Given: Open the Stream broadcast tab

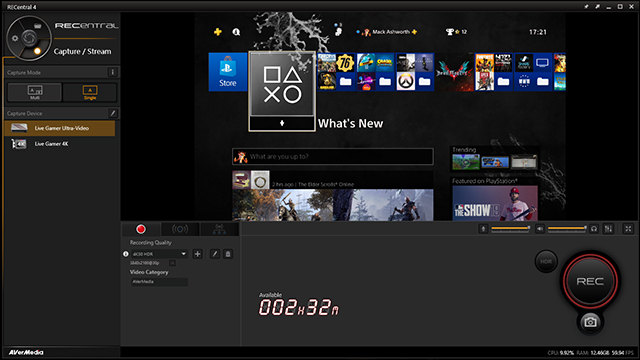Looking at the screenshot, I should click(180, 229).
